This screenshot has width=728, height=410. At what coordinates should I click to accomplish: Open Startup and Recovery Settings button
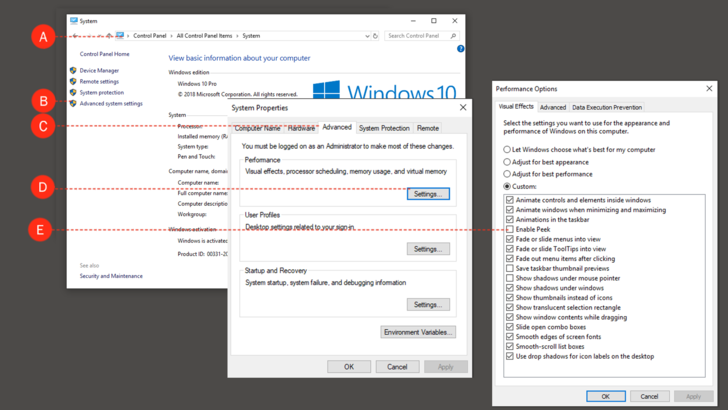[x=428, y=305]
